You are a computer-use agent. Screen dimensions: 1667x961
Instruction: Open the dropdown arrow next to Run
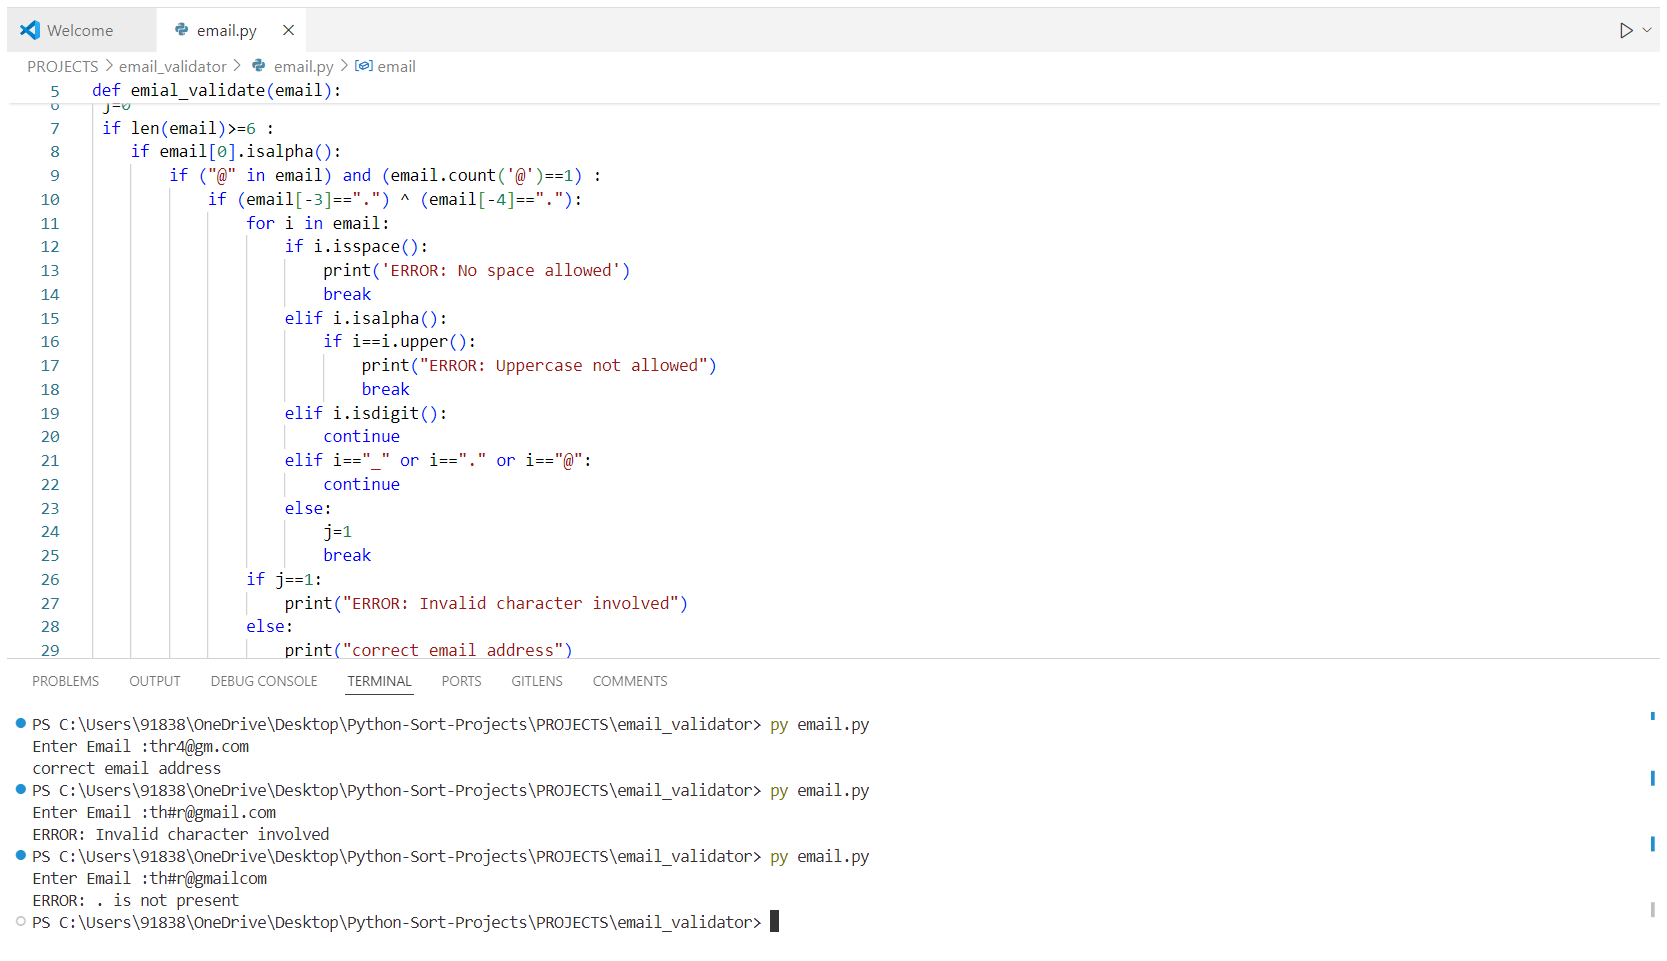1647,30
